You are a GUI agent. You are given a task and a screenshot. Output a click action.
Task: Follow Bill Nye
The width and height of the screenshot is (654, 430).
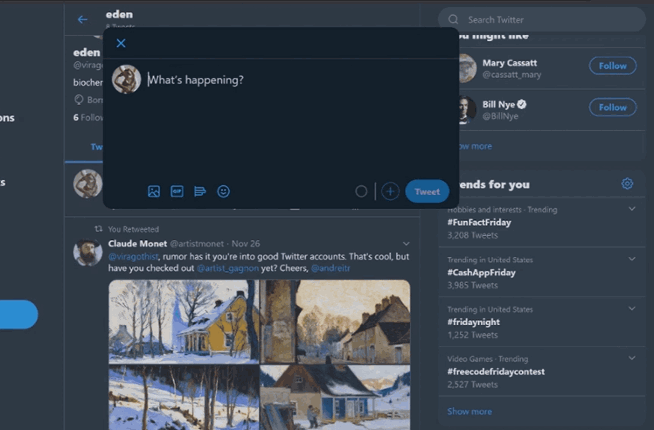(x=613, y=107)
